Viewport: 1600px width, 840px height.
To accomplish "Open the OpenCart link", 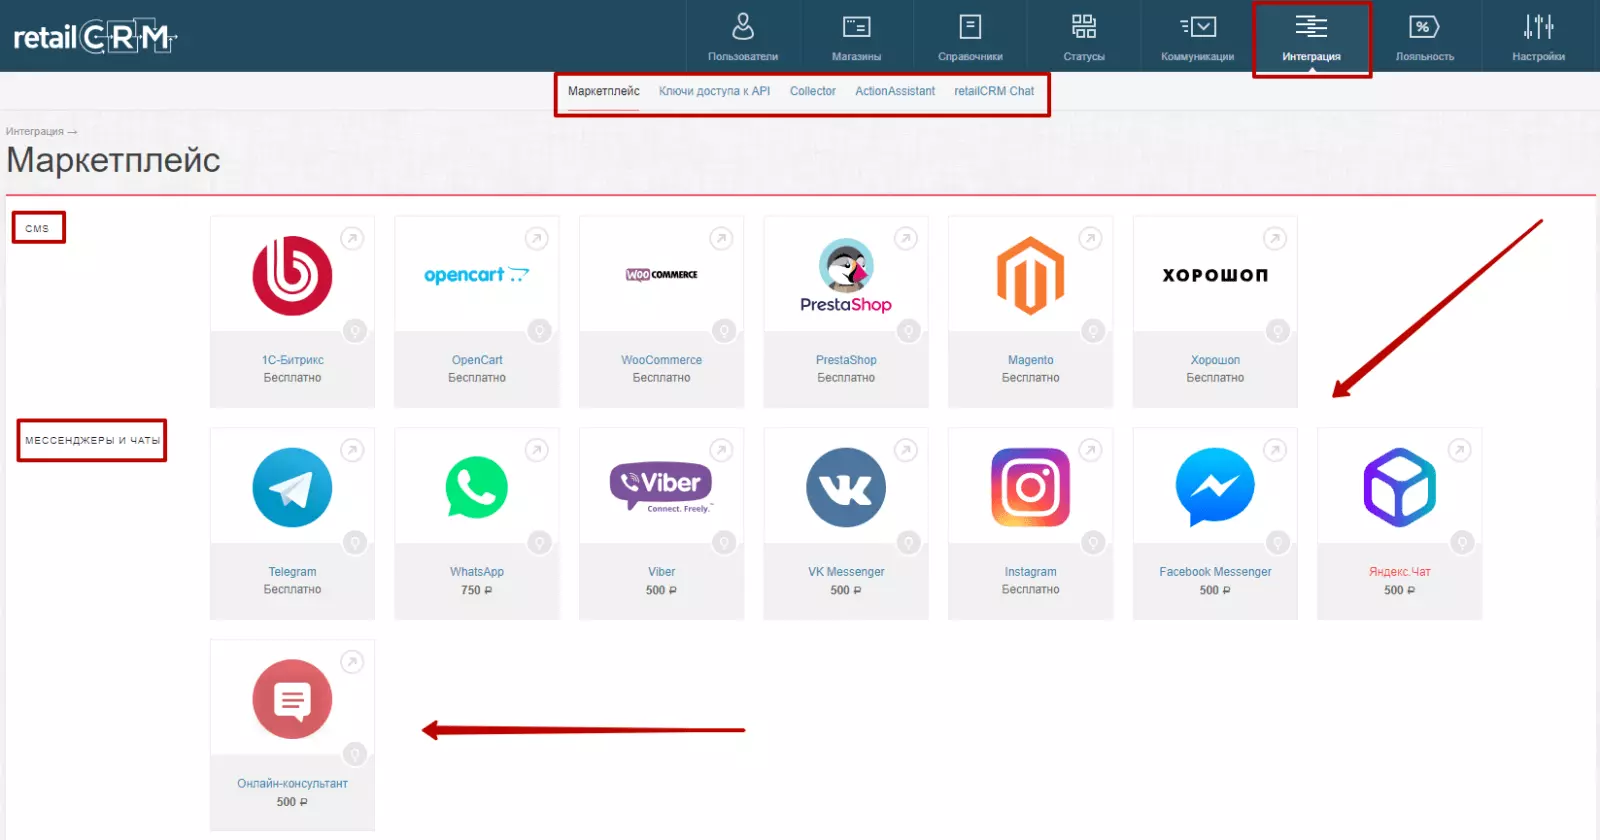I will tap(477, 360).
